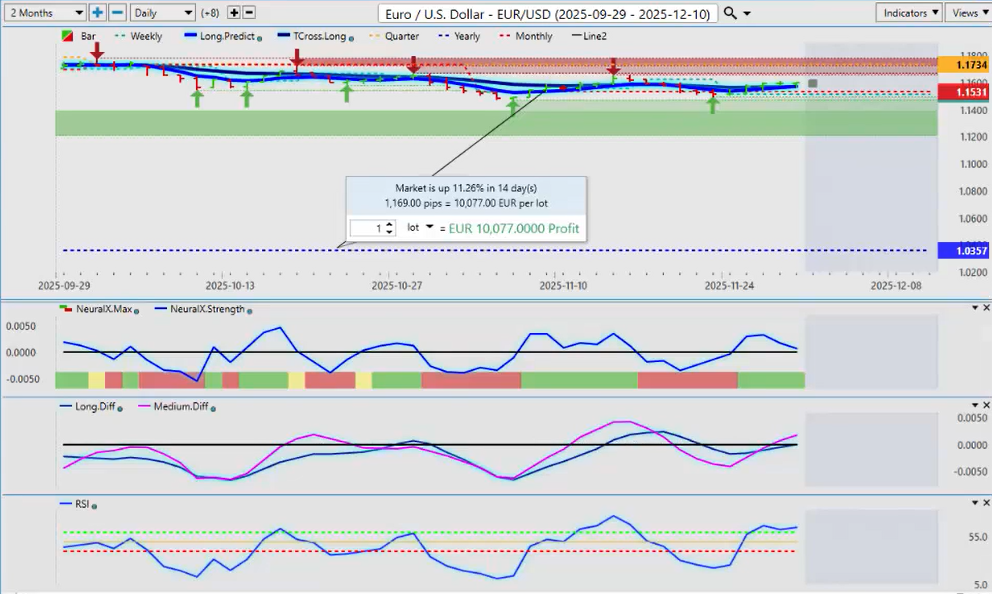
Task: Open the Daily timeframe dropdown
Action: point(162,13)
